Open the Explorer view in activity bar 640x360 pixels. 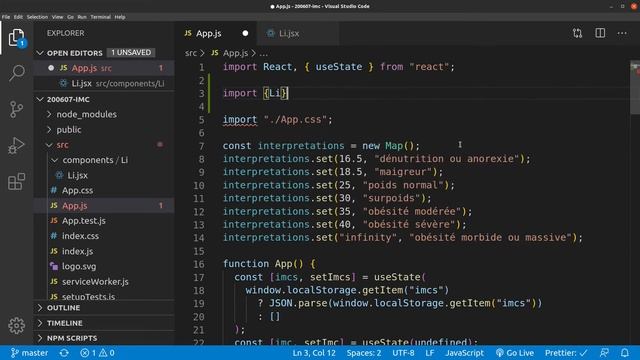pyautogui.click(x=16, y=38)
